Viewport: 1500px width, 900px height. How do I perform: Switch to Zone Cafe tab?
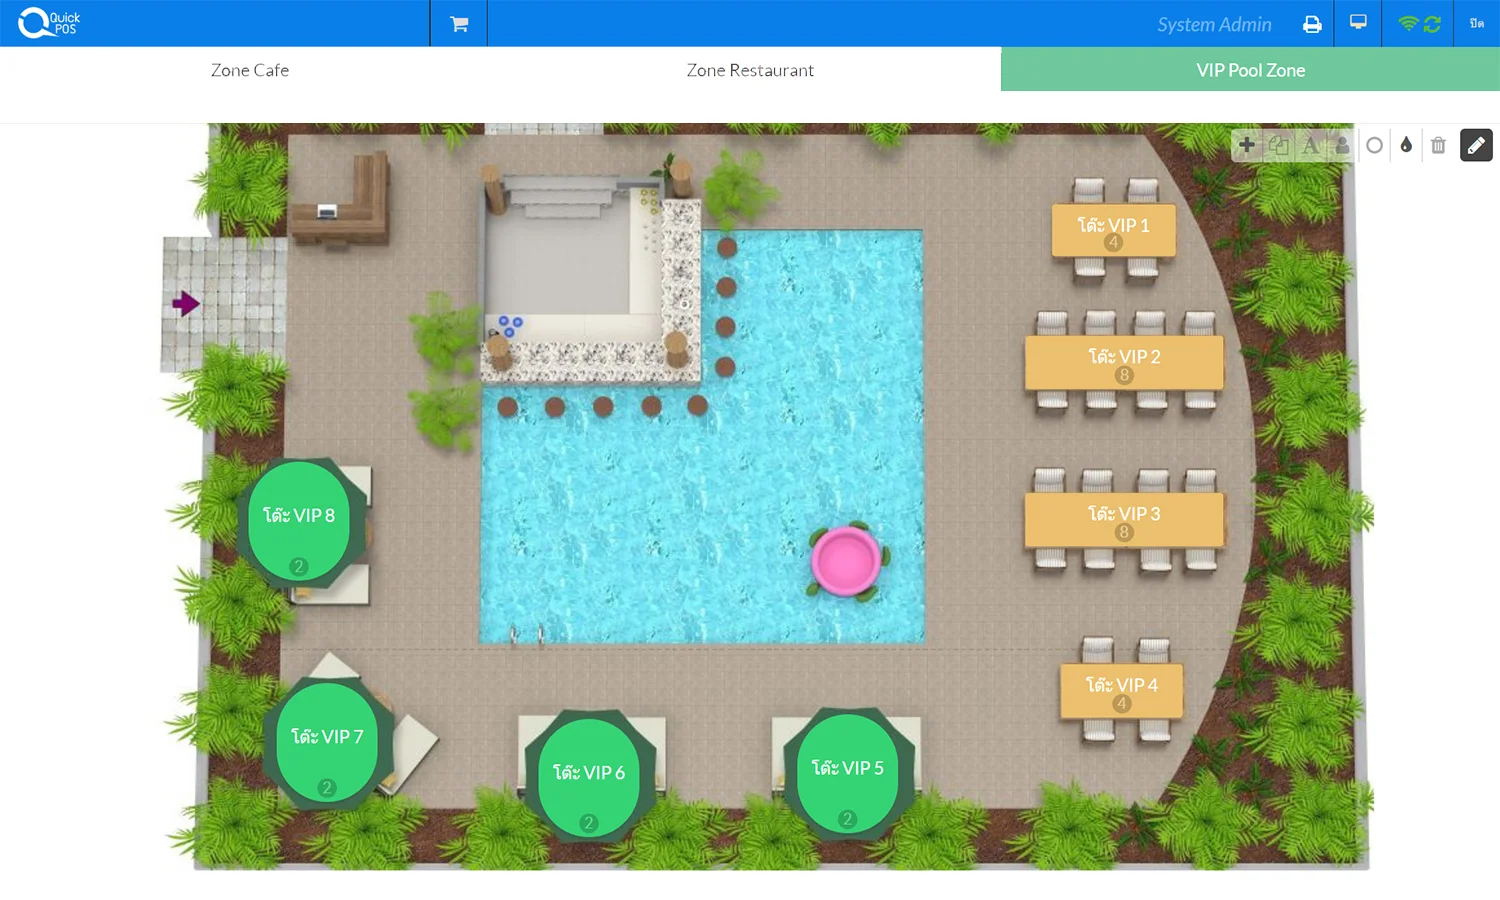[250, 70]
